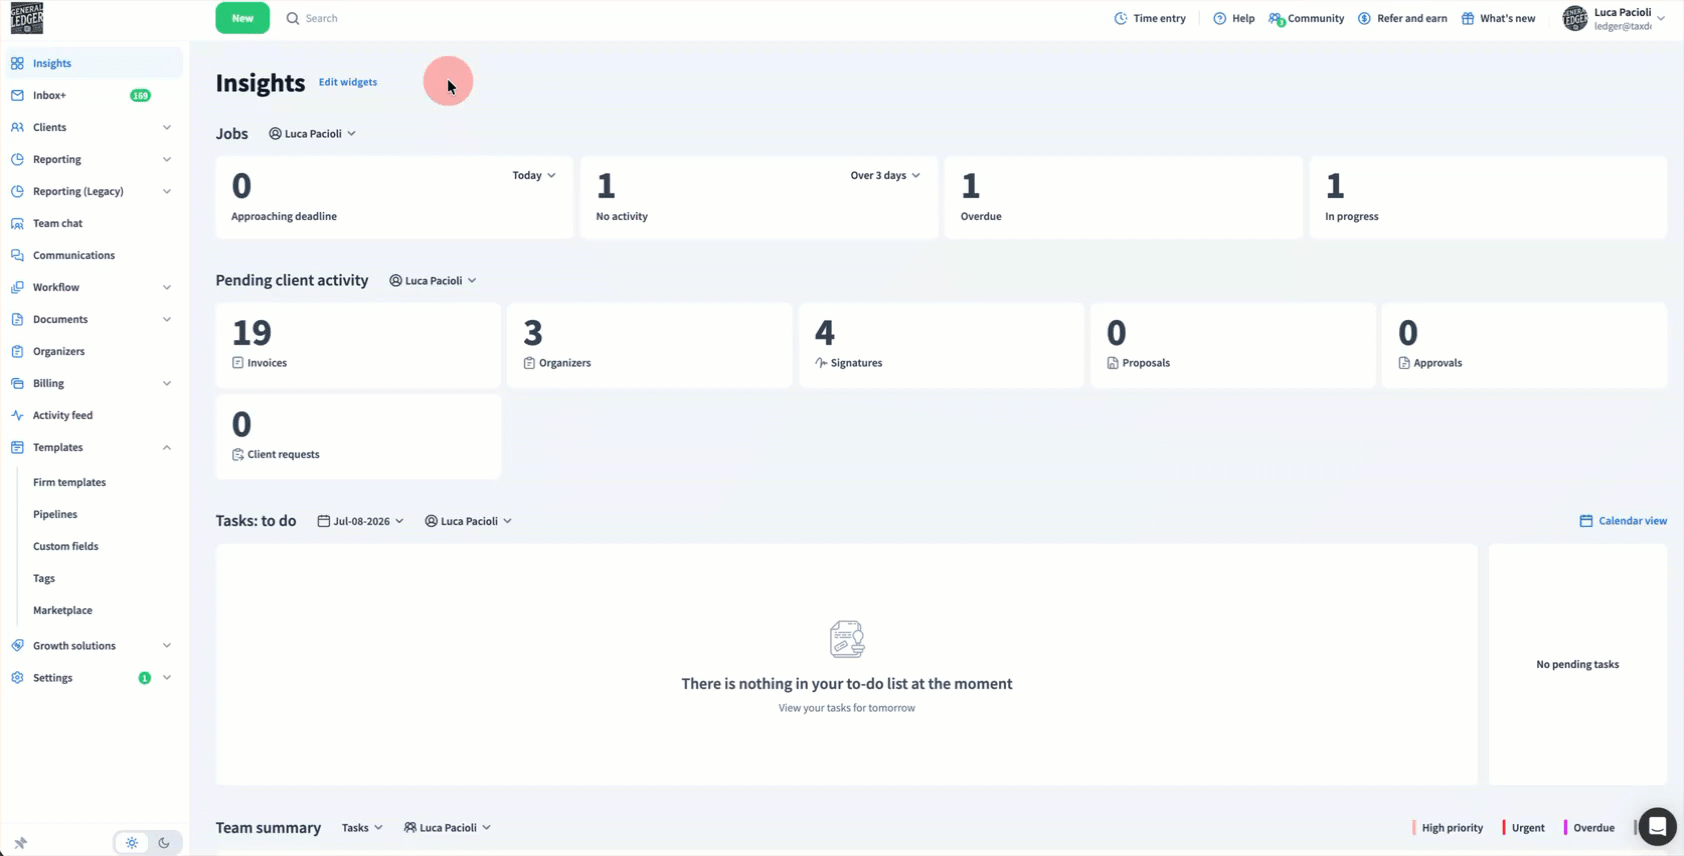Click the General Ledger logo icon
This screenshot has height=856, width=1684.
click(x=27, y=18)
